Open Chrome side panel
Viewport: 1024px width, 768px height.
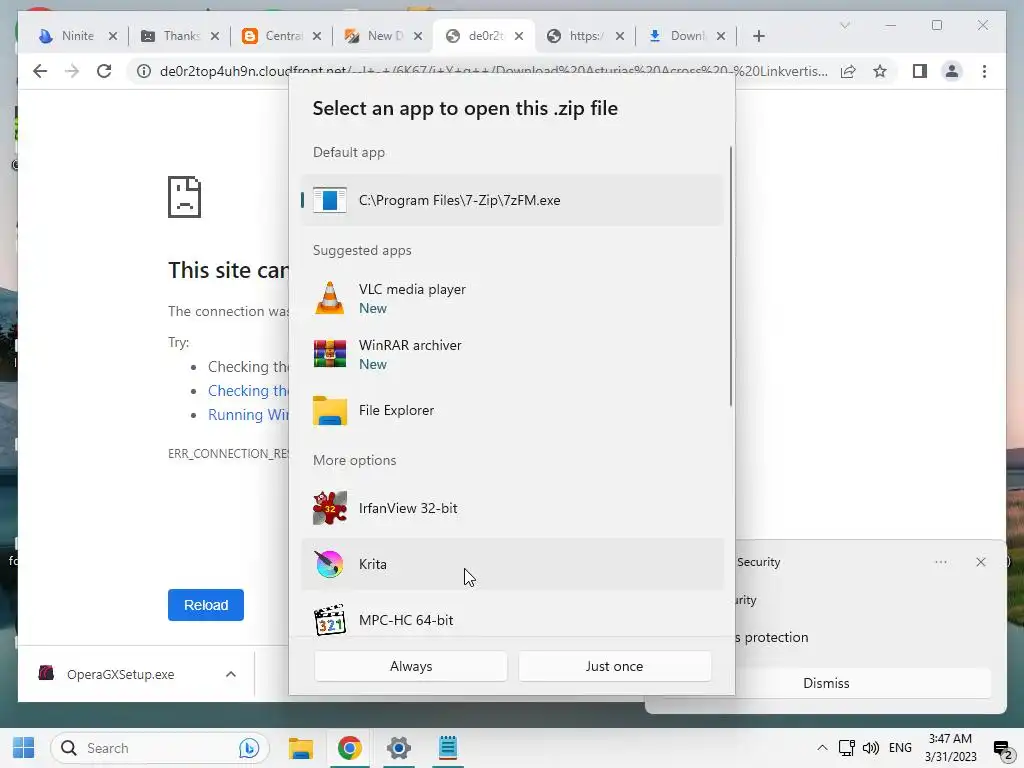point(920,71)
